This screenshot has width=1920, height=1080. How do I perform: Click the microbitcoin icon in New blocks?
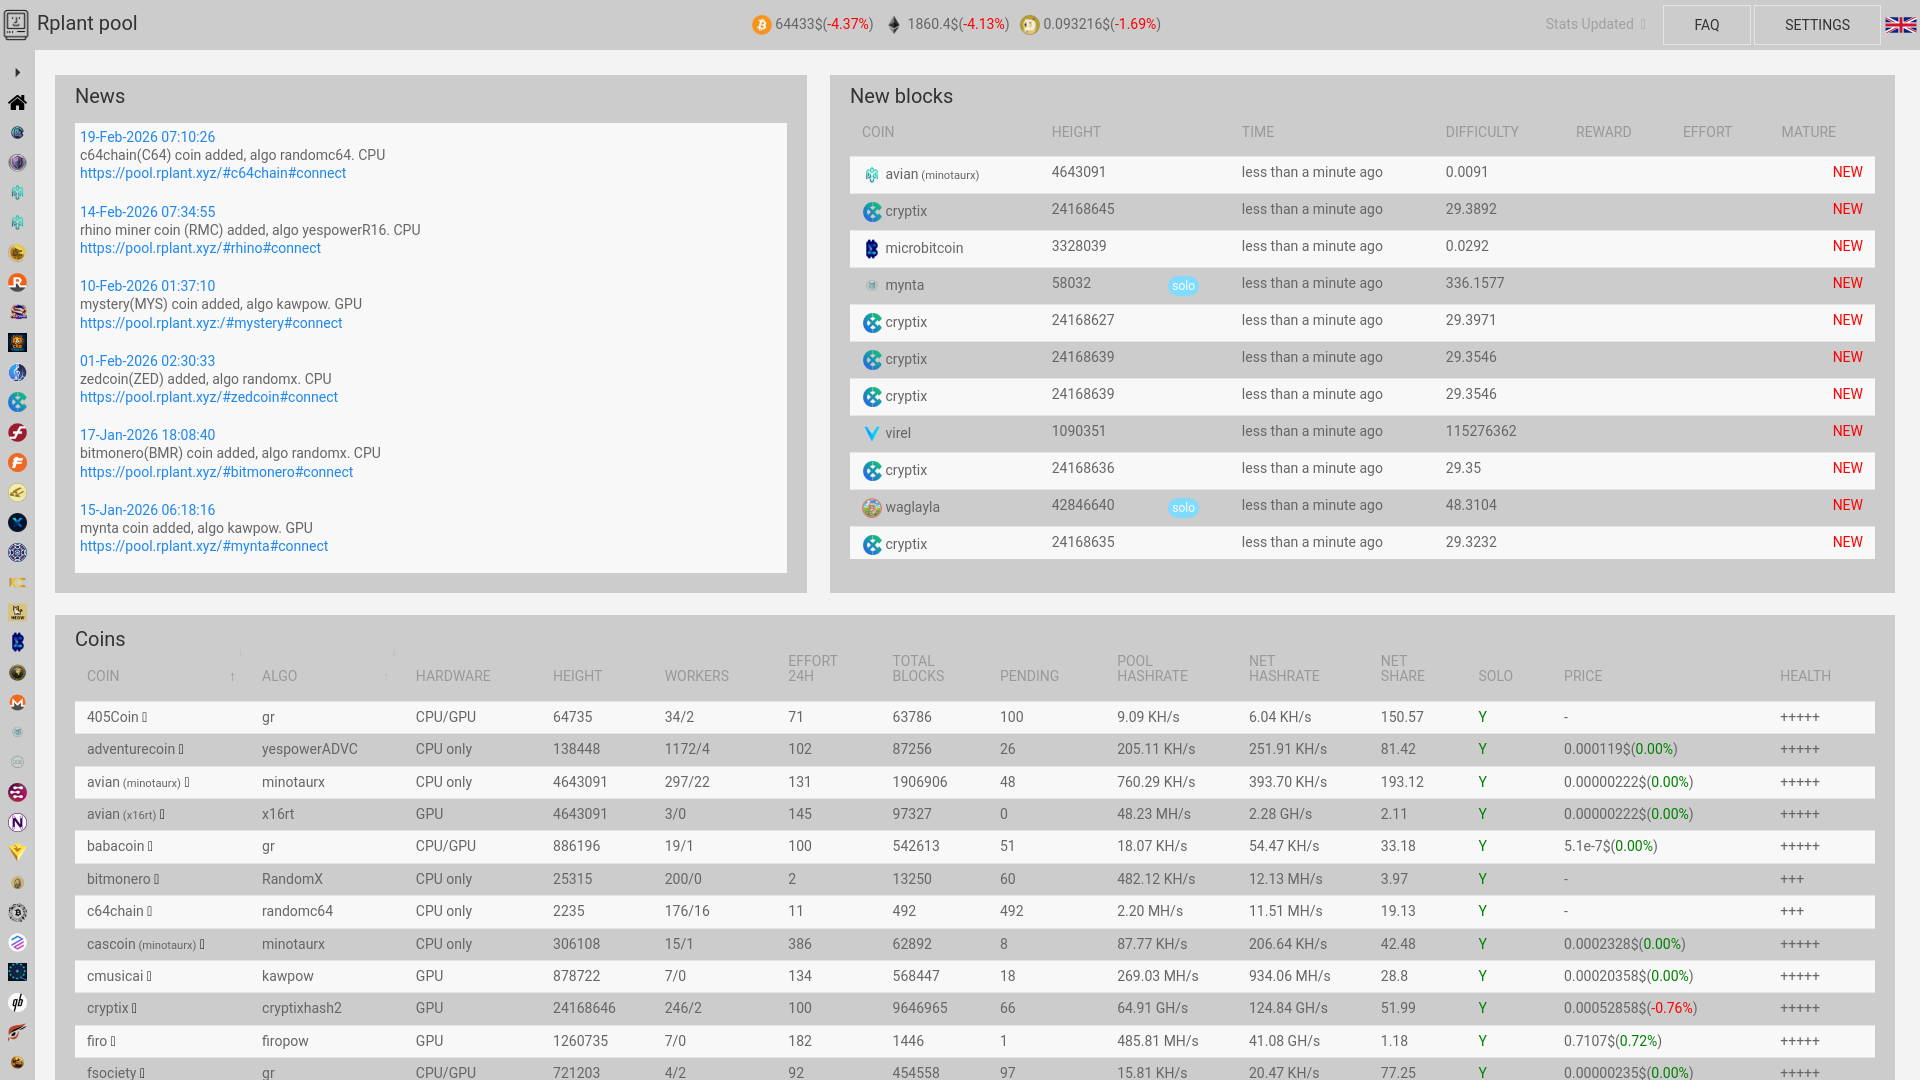click(x=872, y=249)
